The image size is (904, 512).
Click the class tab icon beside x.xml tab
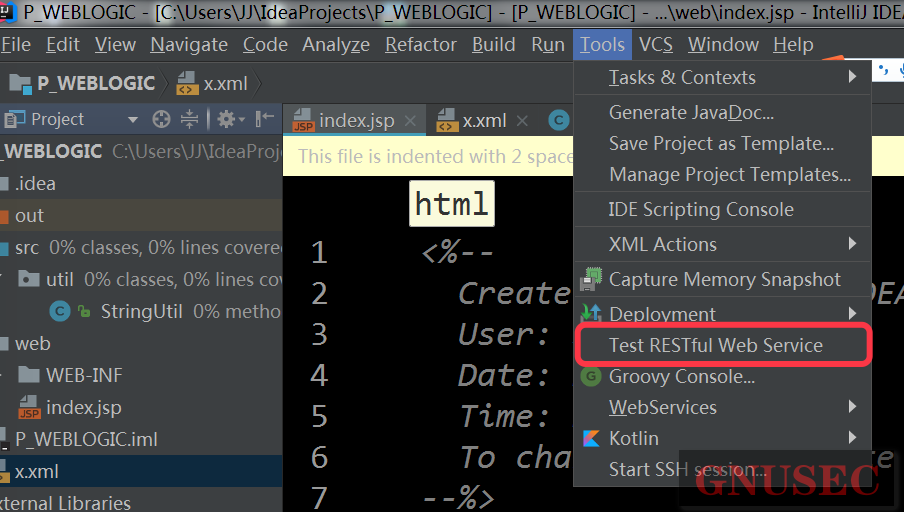558,120
